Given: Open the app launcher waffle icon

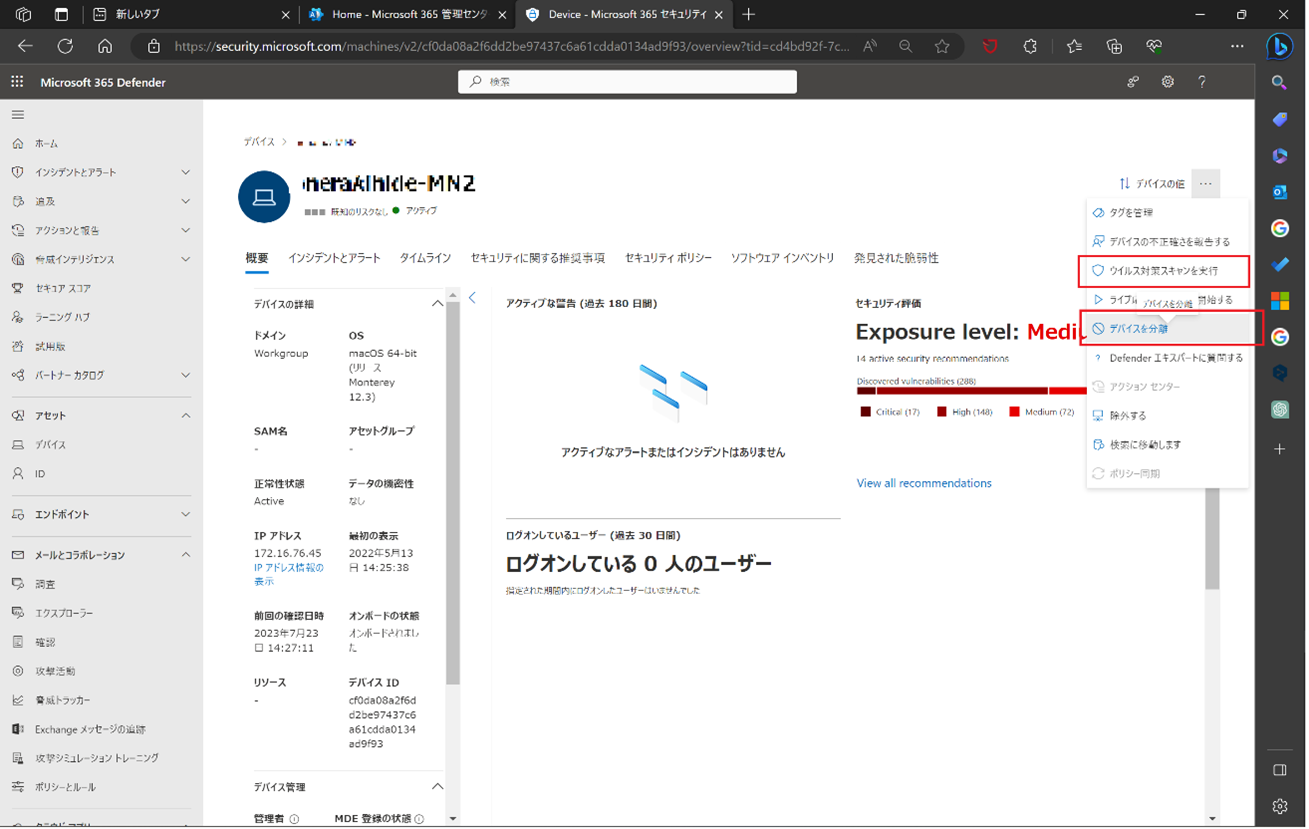Looking at the screenshot, I should point(17,82).
